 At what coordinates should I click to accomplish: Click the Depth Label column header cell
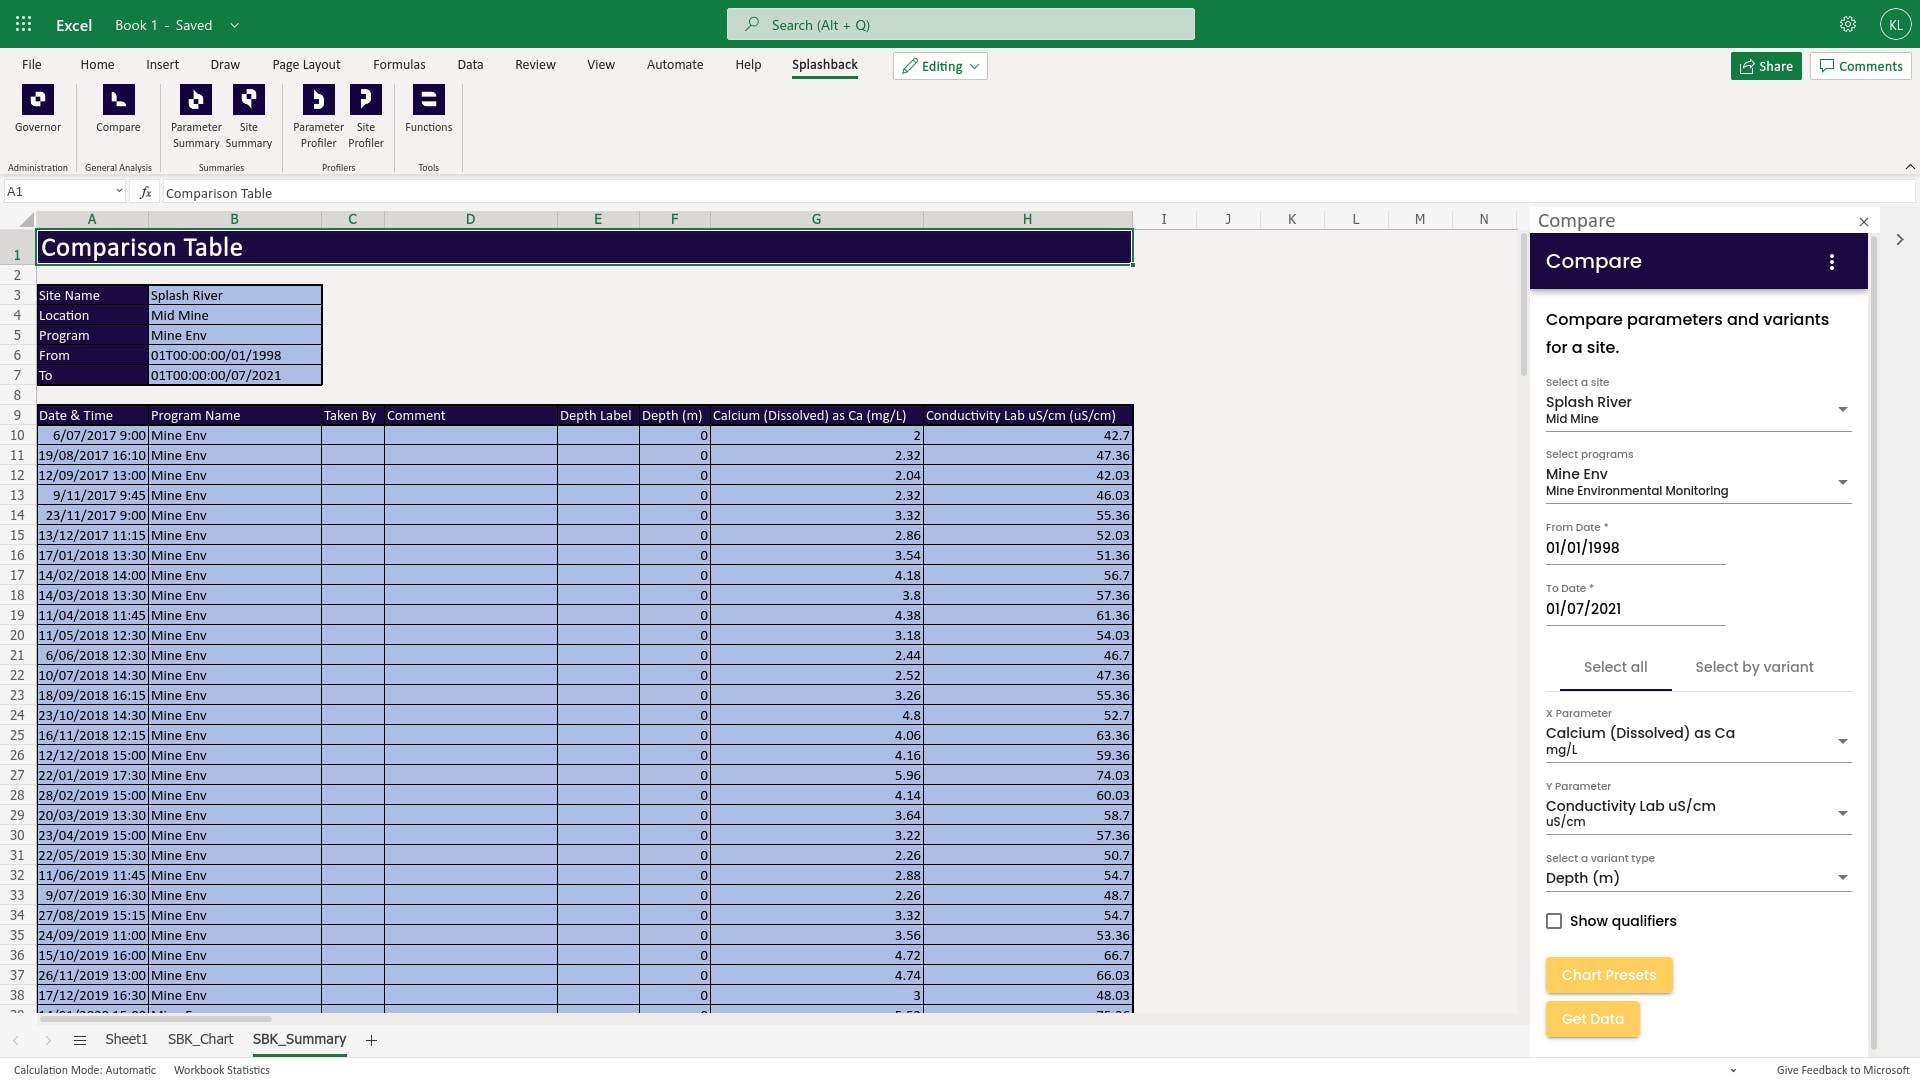pos(598,415)
